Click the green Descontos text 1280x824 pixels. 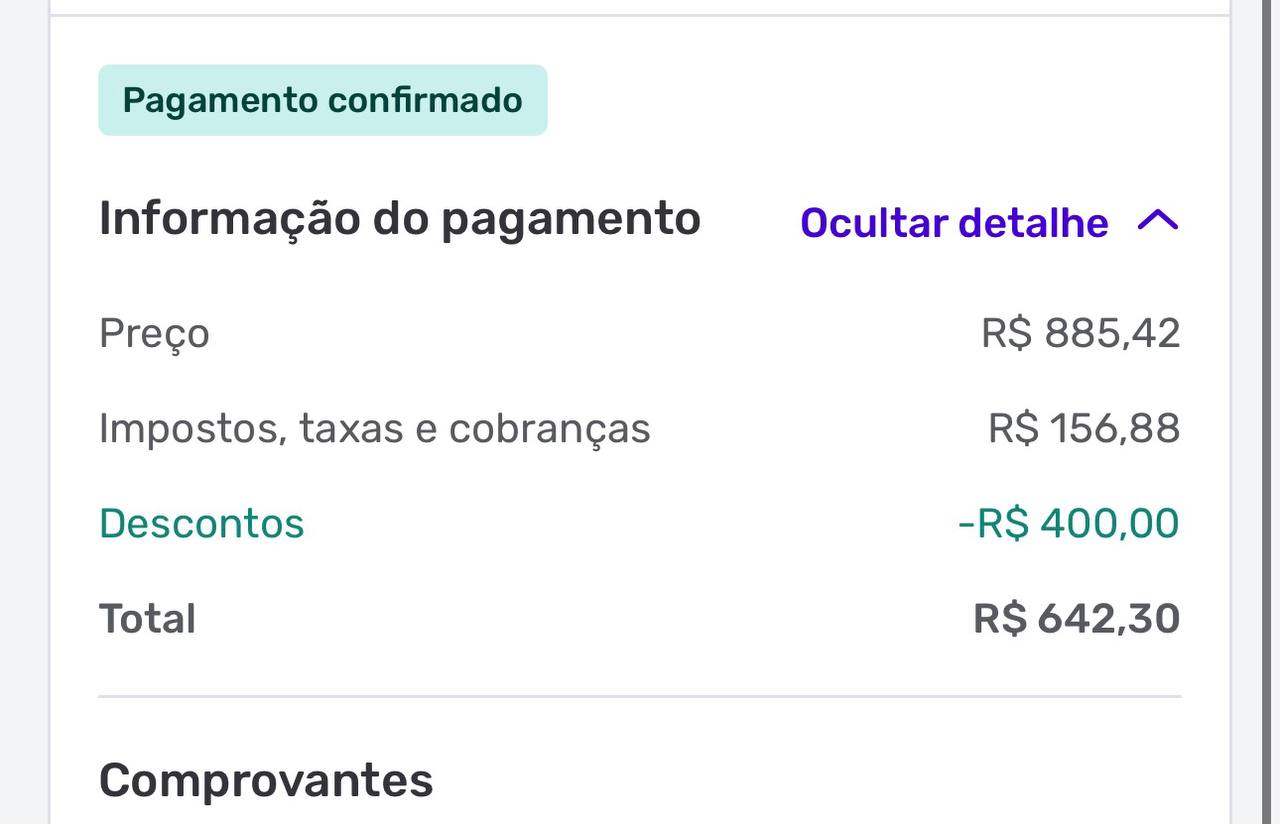(202, 522)
